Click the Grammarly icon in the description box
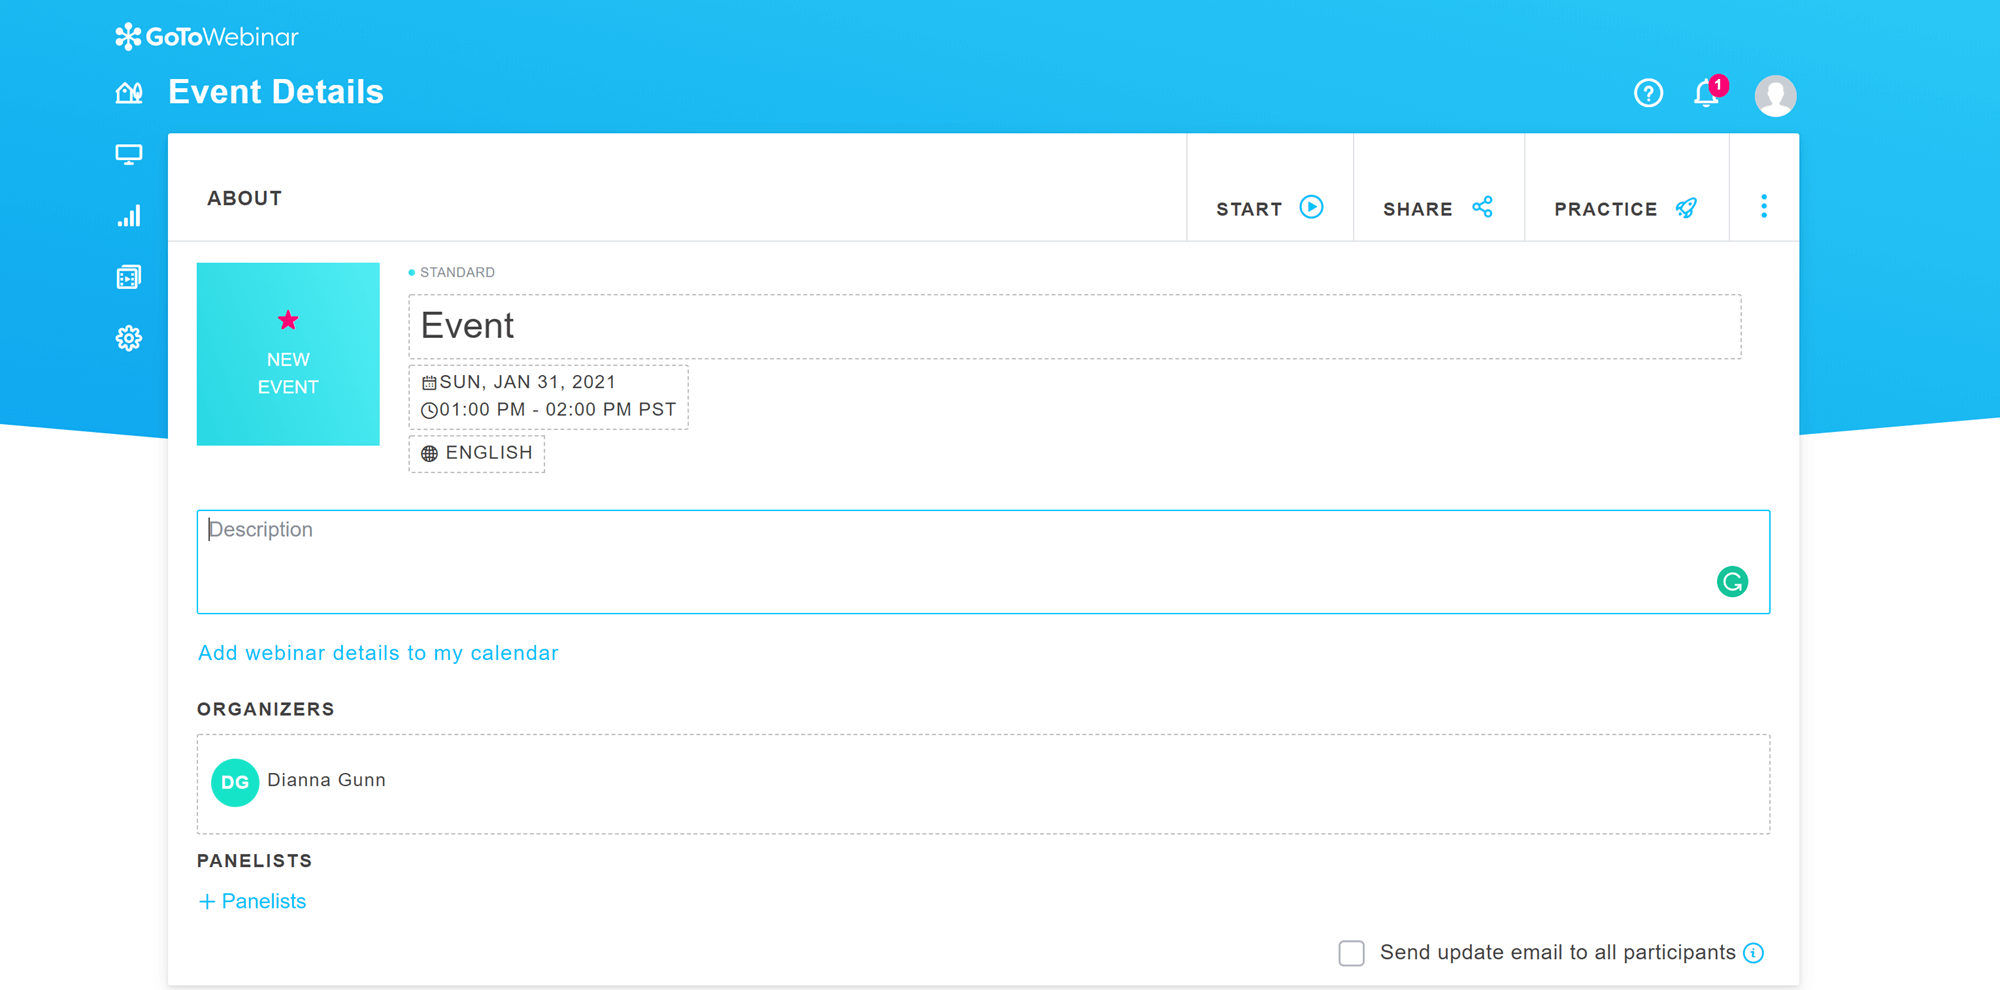2000x990 pixels. [x=1733, y=581]
